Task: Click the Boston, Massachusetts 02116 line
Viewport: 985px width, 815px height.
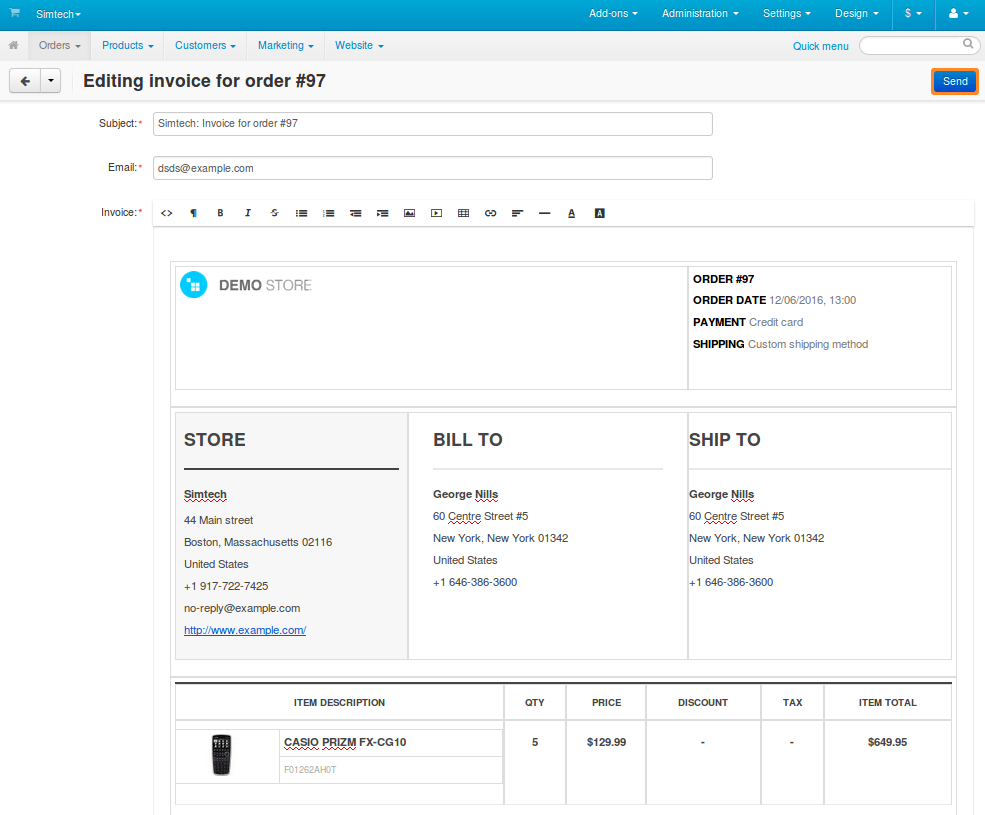Action: point(258,542)
